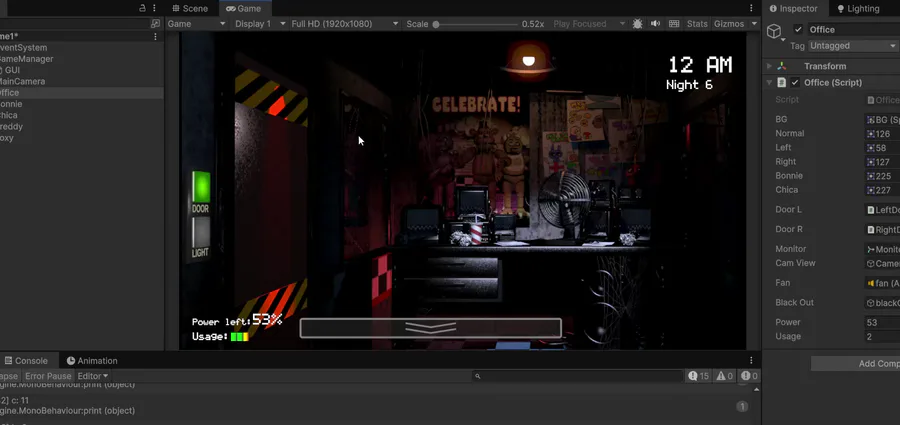Open the Full HD resolution dropdown
This screenshot has height=425, width=900.
coord(345,24)
